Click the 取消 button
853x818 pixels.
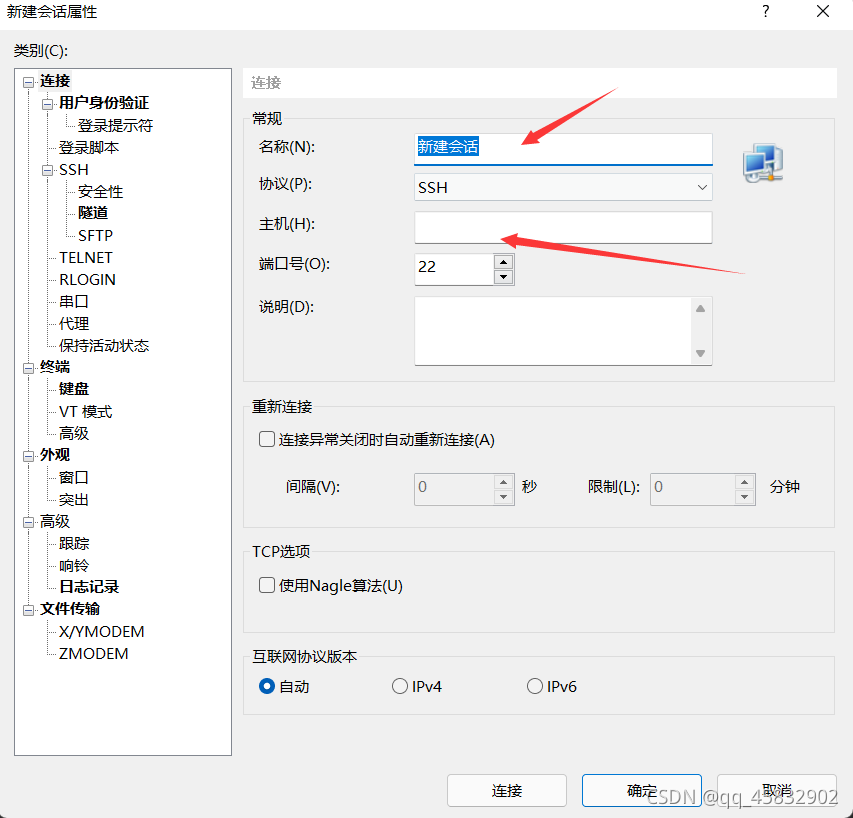tap(776, 790)
